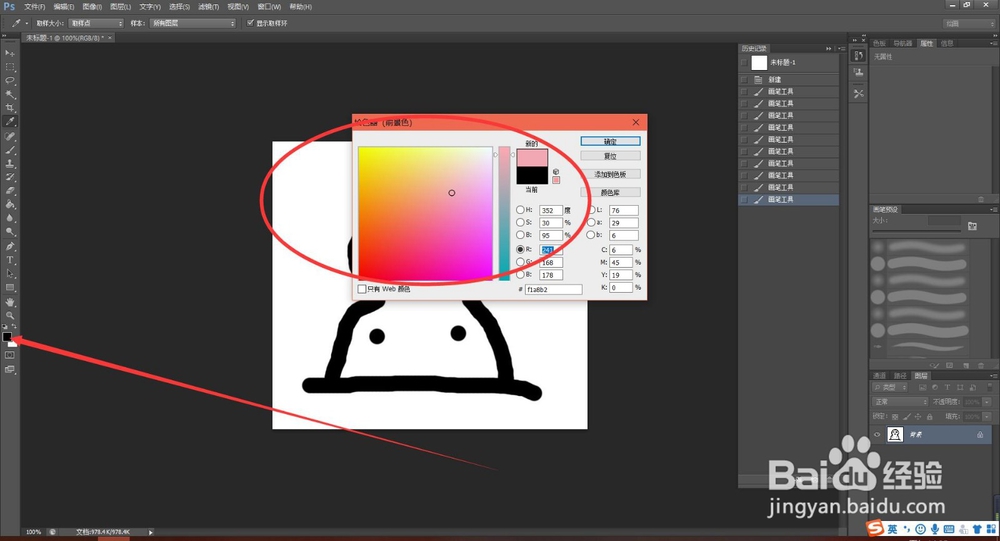
Task: Open sample layers dropdown in options bar
Action: pos(193,23)
